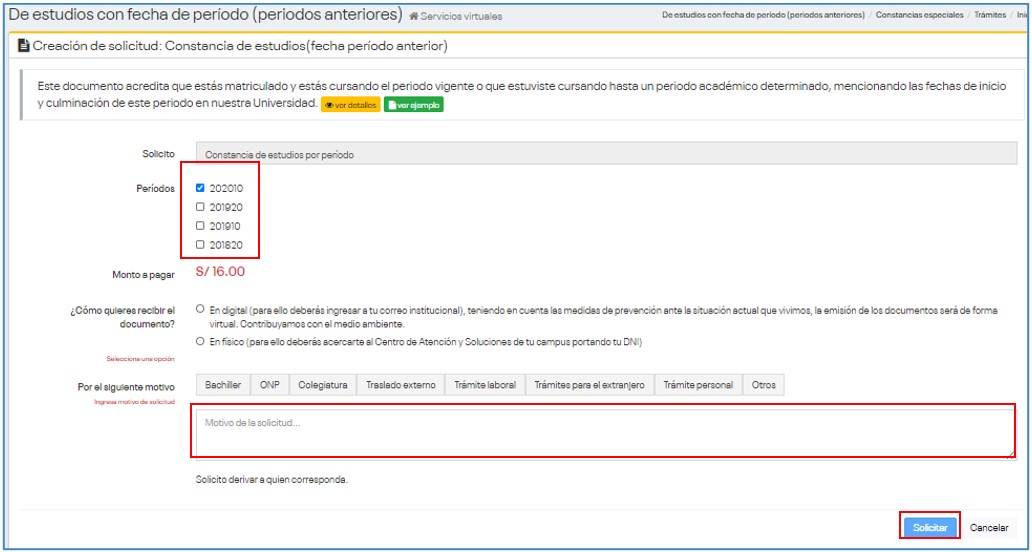Click the home icon beside Servicios virtuales
This screenshot has width=1032, height=552.
click(x=414, y=17)
